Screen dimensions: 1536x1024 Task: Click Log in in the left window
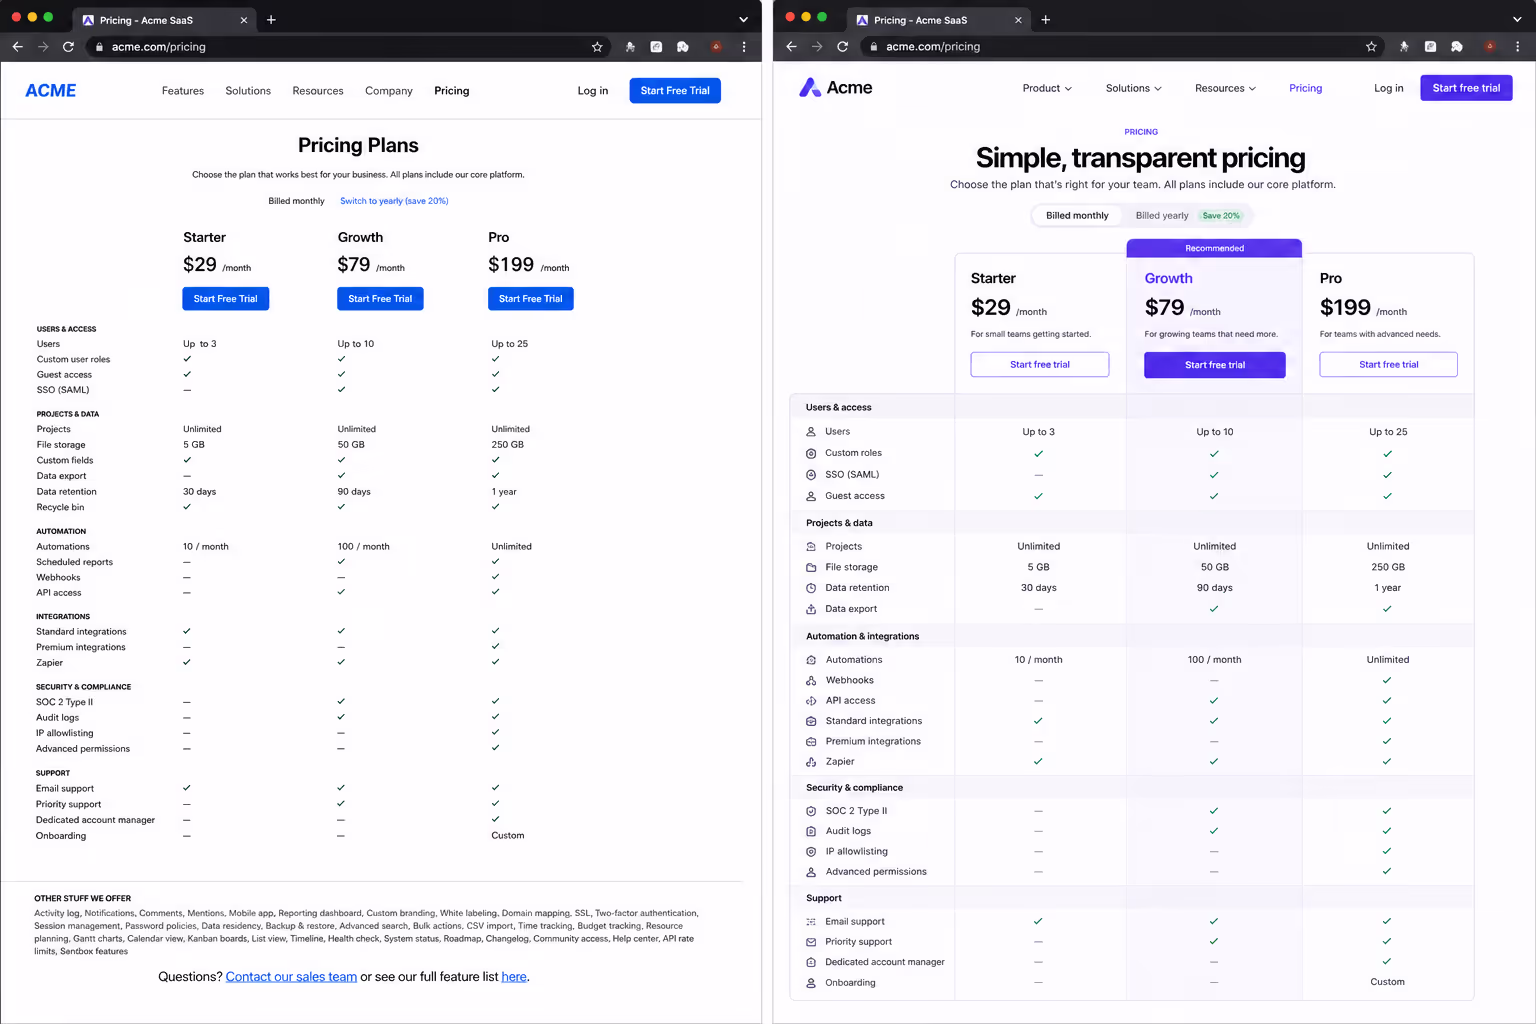coord(593,91)
